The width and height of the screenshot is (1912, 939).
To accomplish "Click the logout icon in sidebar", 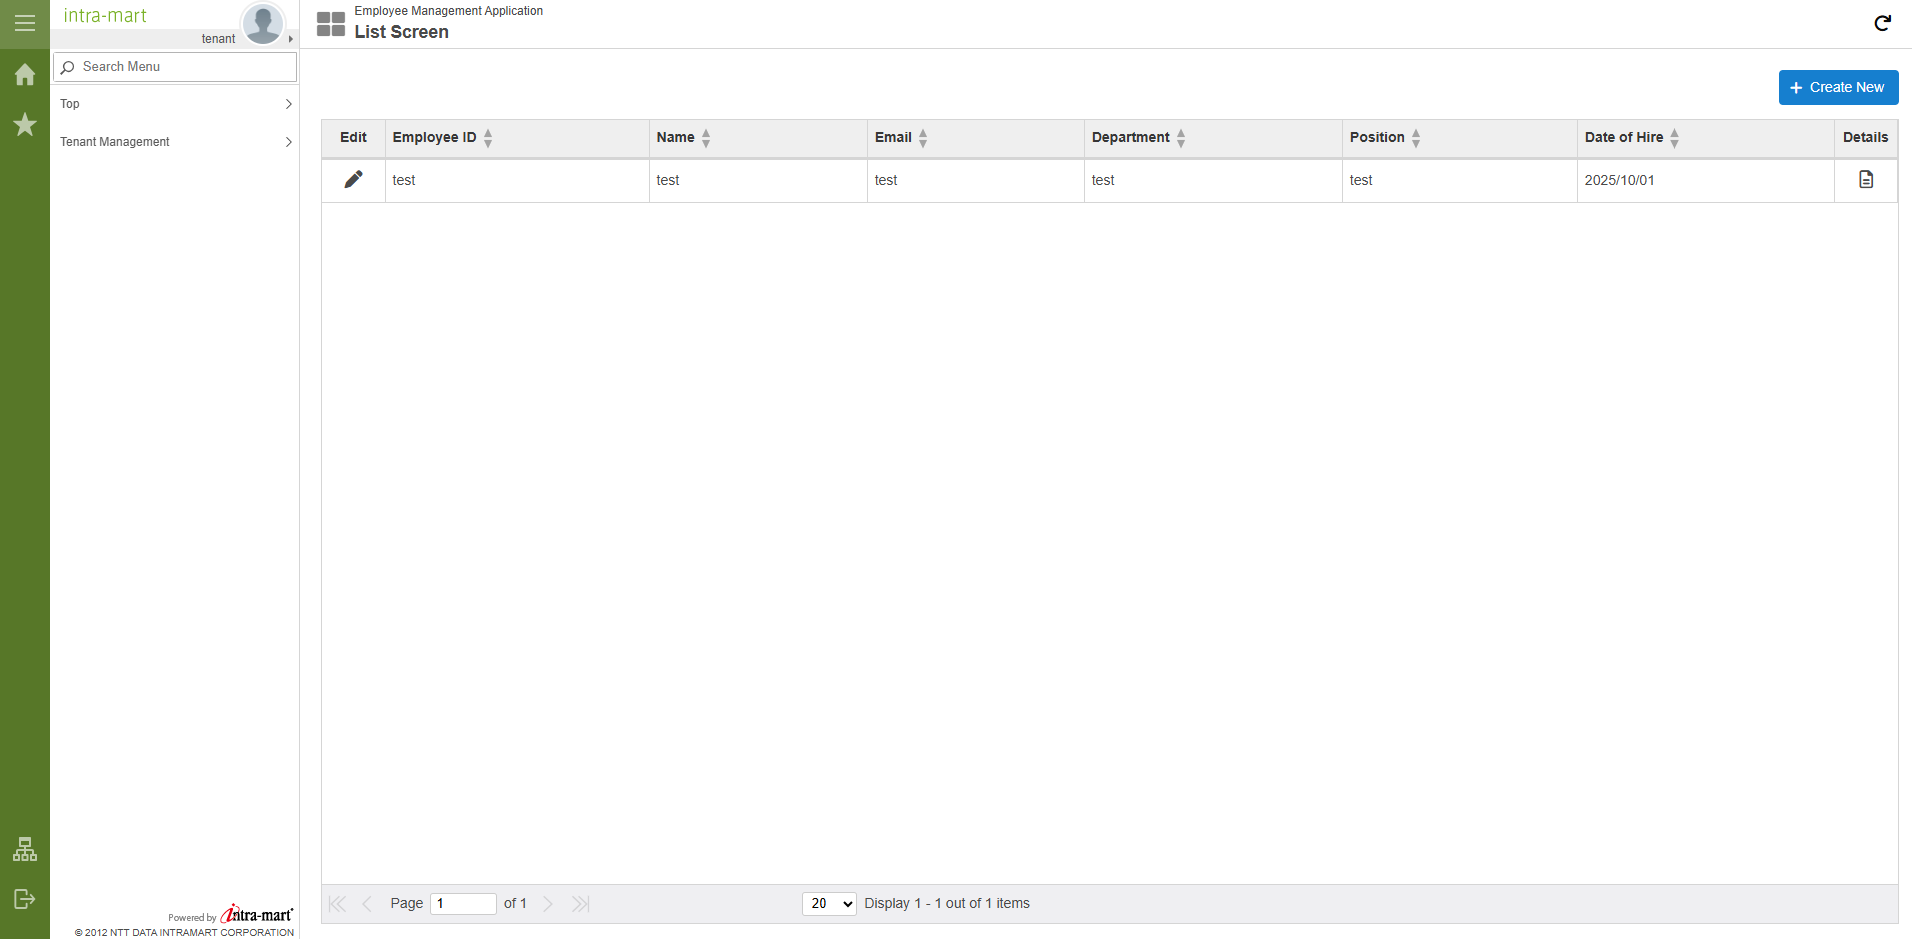I will coord(25,899).
